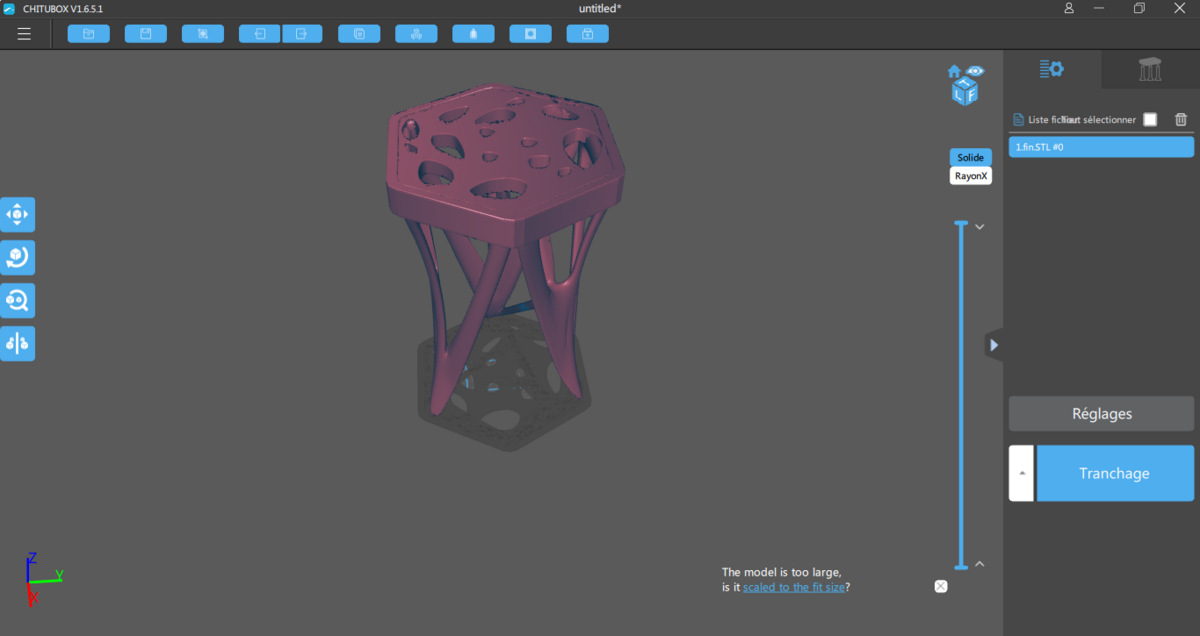Click the save project floppy icon
The height and width of the screenshot is (636, 1200).
click(145, 34)
